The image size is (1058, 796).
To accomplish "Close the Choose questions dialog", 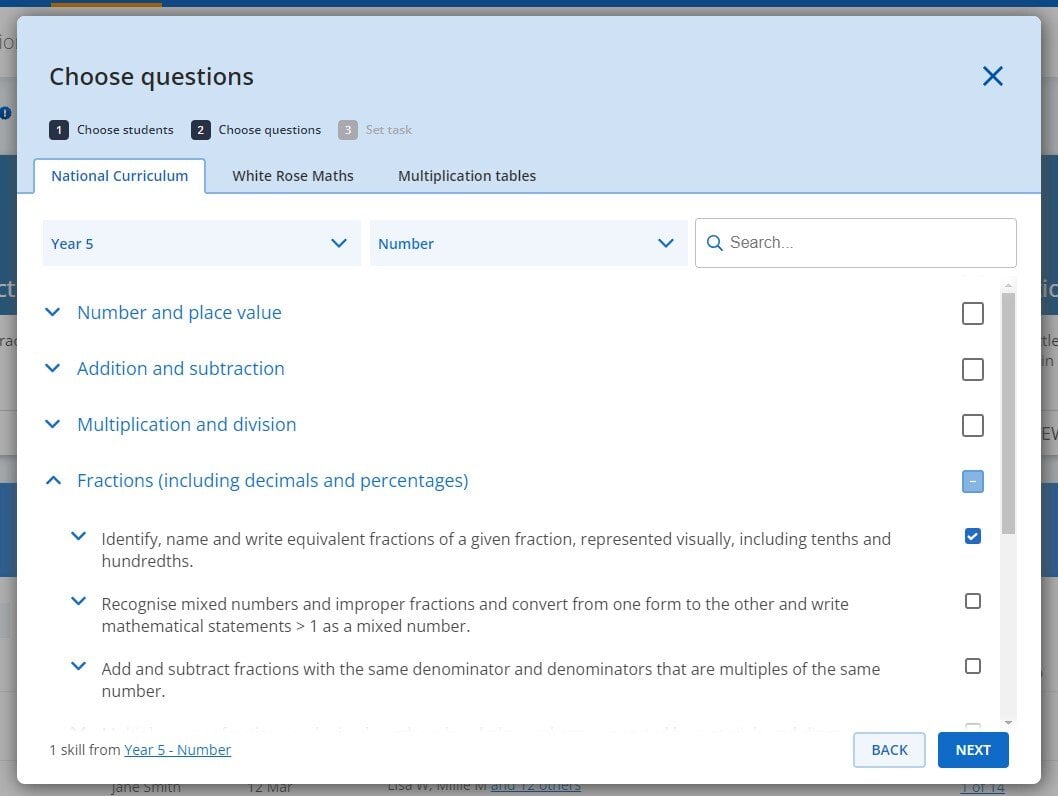I will [x=992, y=76].
